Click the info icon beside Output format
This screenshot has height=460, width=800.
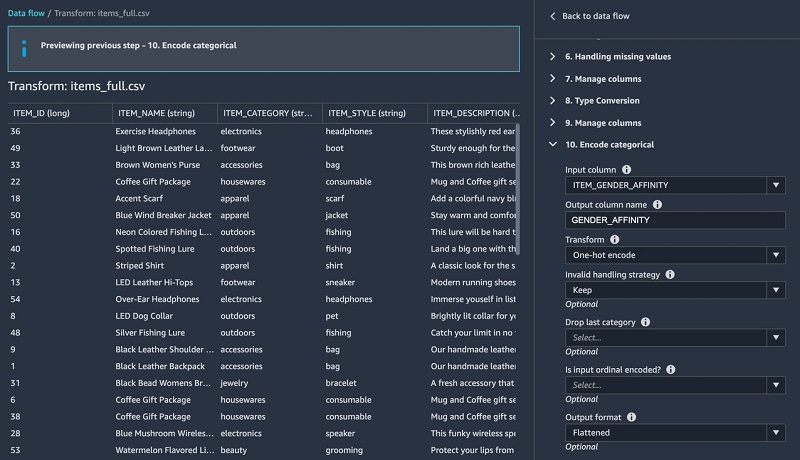[632, 417]
